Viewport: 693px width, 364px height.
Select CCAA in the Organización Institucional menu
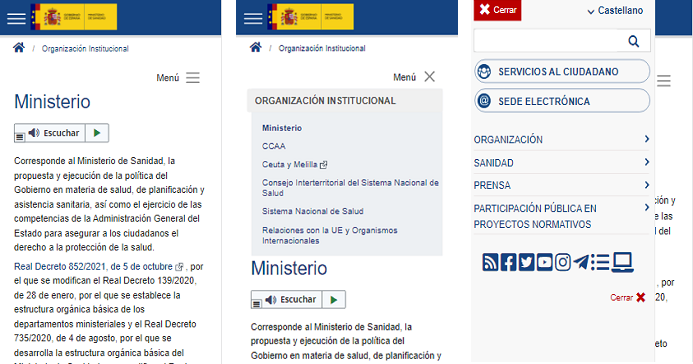pyautogui.click(x=274, y=146)
